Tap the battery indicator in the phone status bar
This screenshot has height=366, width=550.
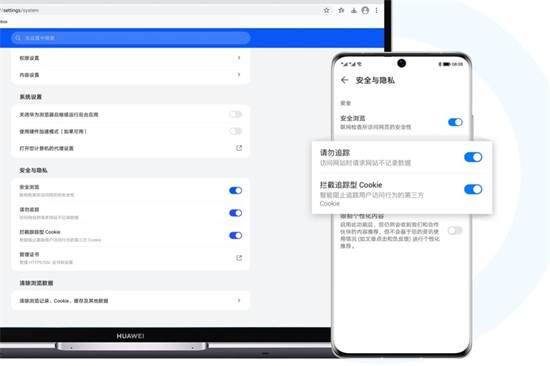447,64
